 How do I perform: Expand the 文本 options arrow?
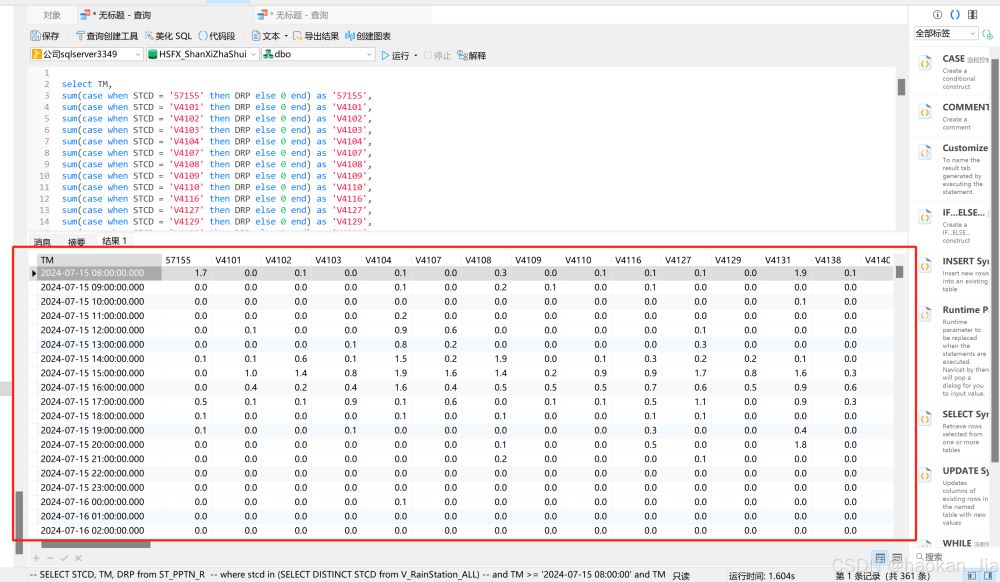[286, 36]
